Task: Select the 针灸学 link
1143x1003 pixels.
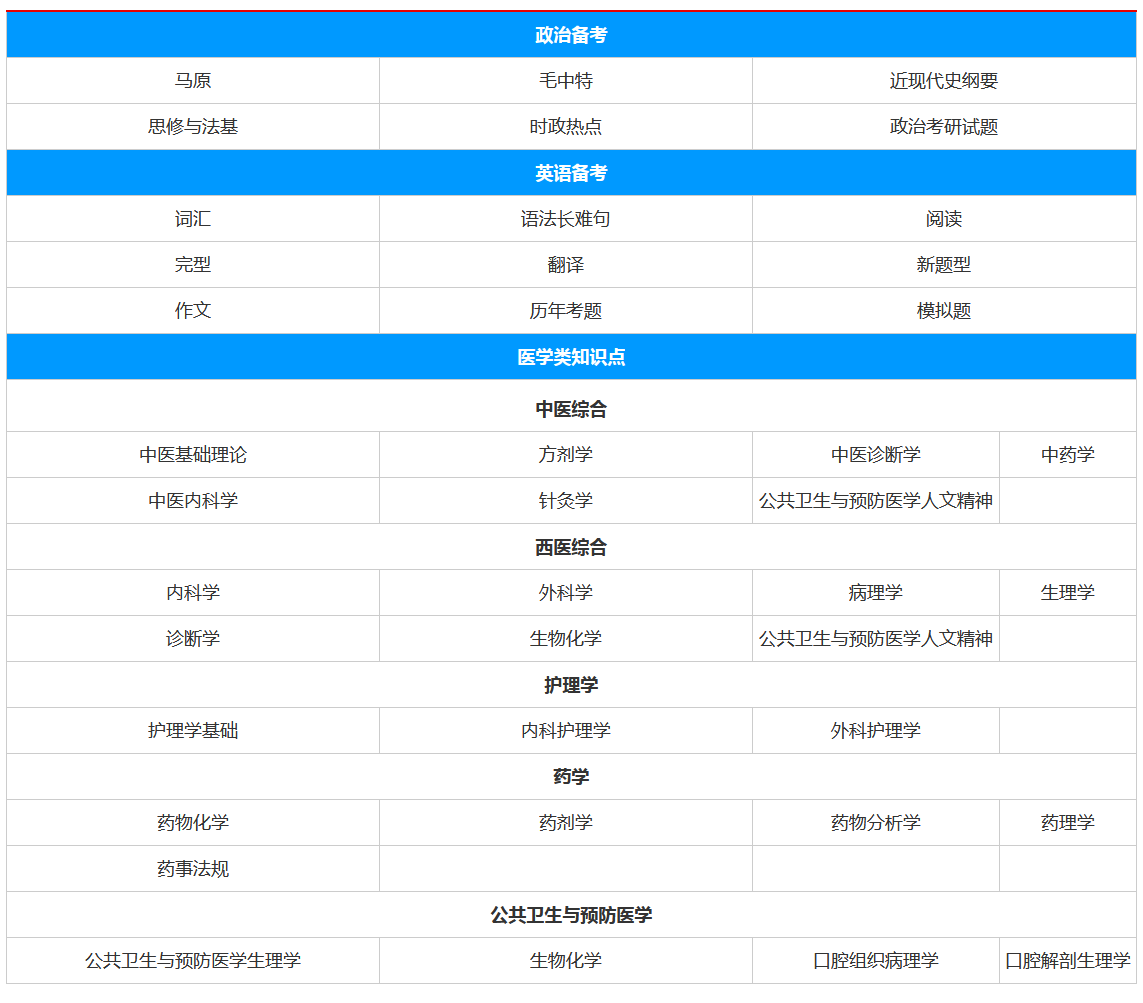Action: (x=565, y=501)
